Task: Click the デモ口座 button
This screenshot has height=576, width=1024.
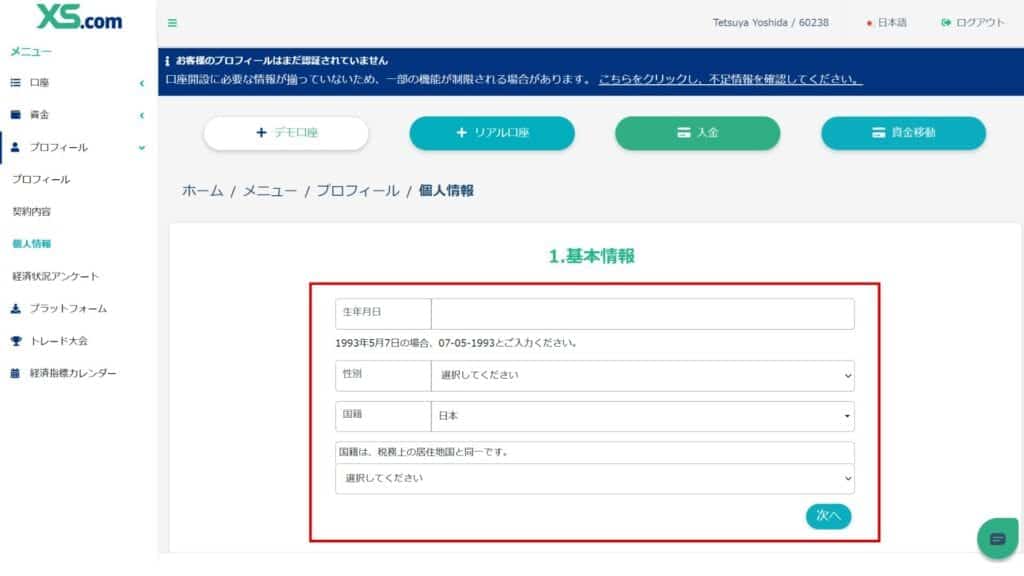Action: point(286,133)
